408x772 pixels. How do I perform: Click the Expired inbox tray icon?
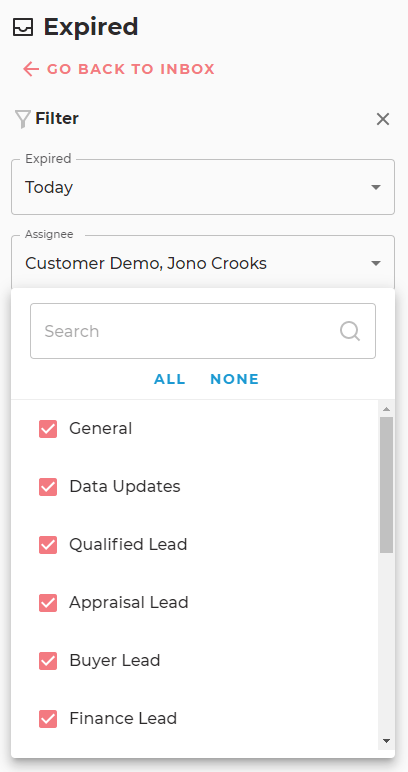[x=23, y=28]
